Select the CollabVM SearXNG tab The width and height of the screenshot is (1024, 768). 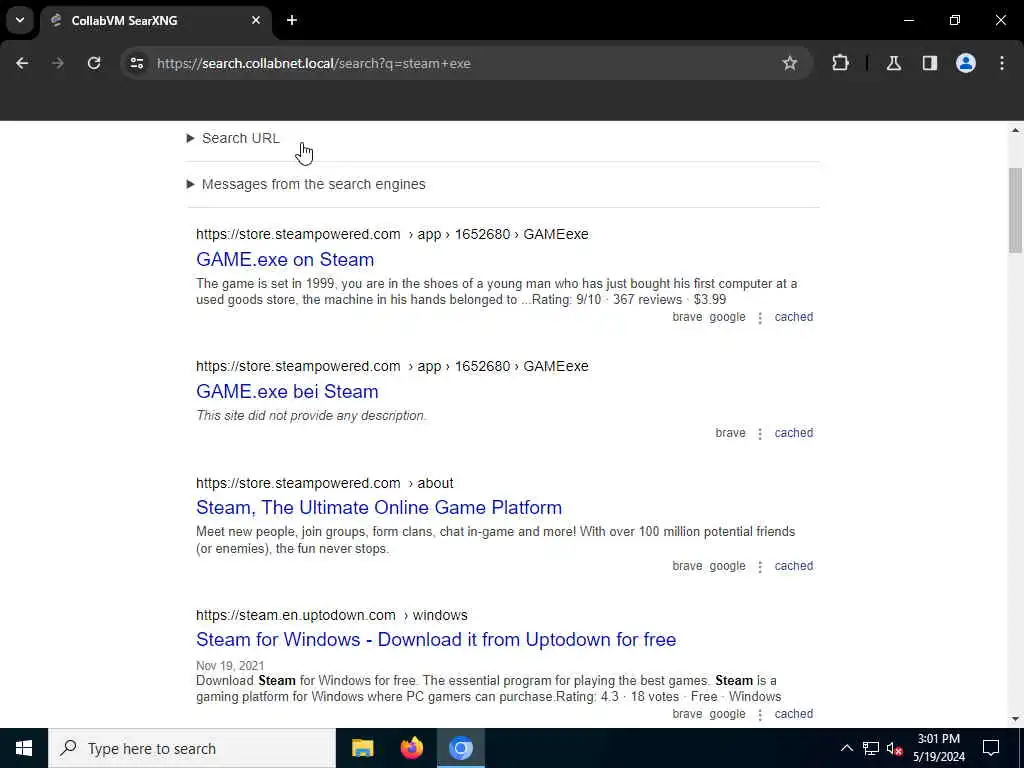coord(155,20)
